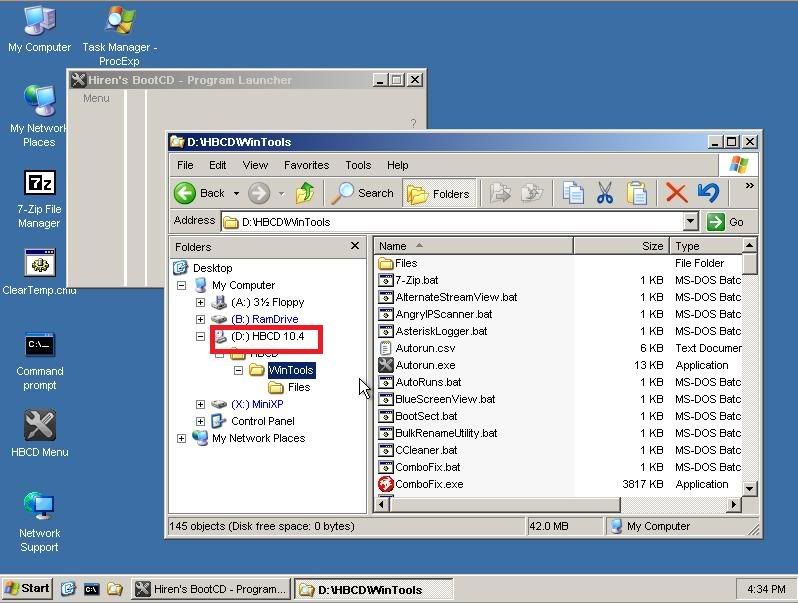The width and height of the screenshot is (798, 603).
Task: Click the Forward arrow toolbar button
Action: (259, 193)
